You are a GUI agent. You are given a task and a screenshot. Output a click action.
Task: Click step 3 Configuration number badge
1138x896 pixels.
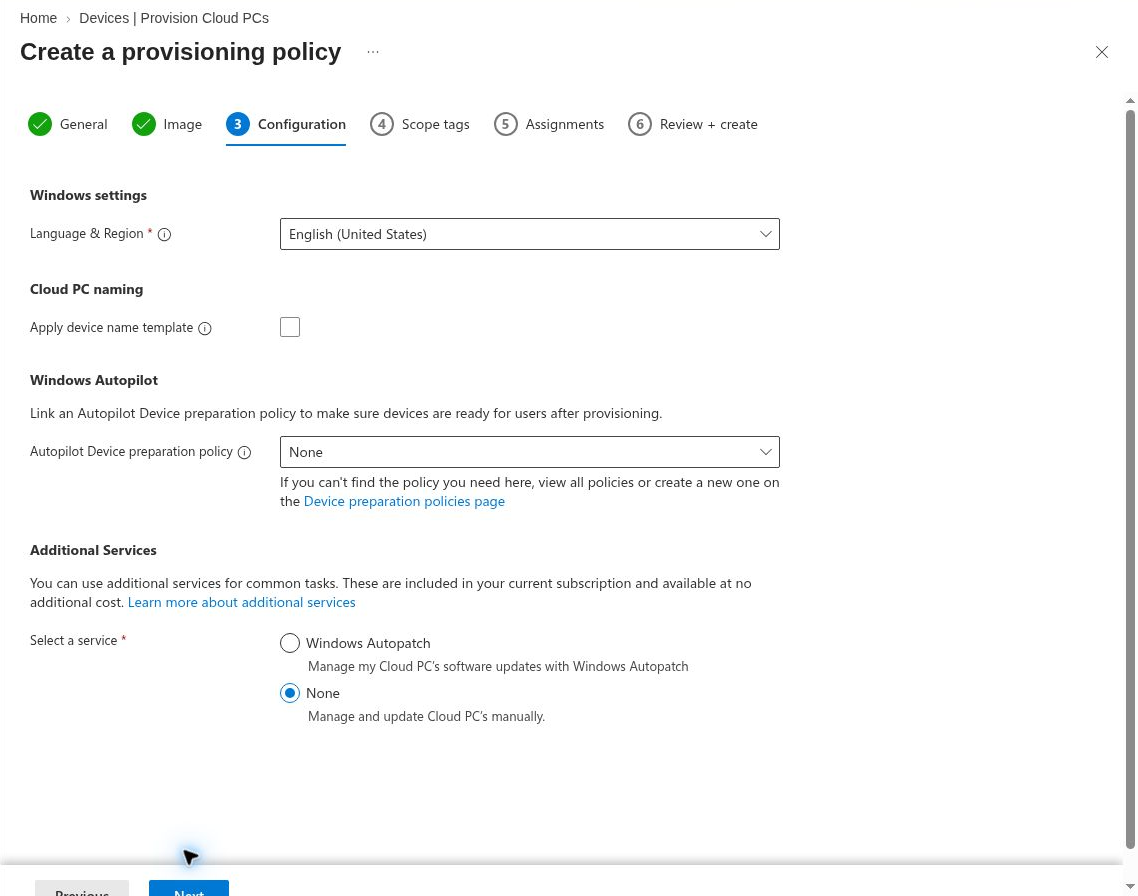(237, 124)
